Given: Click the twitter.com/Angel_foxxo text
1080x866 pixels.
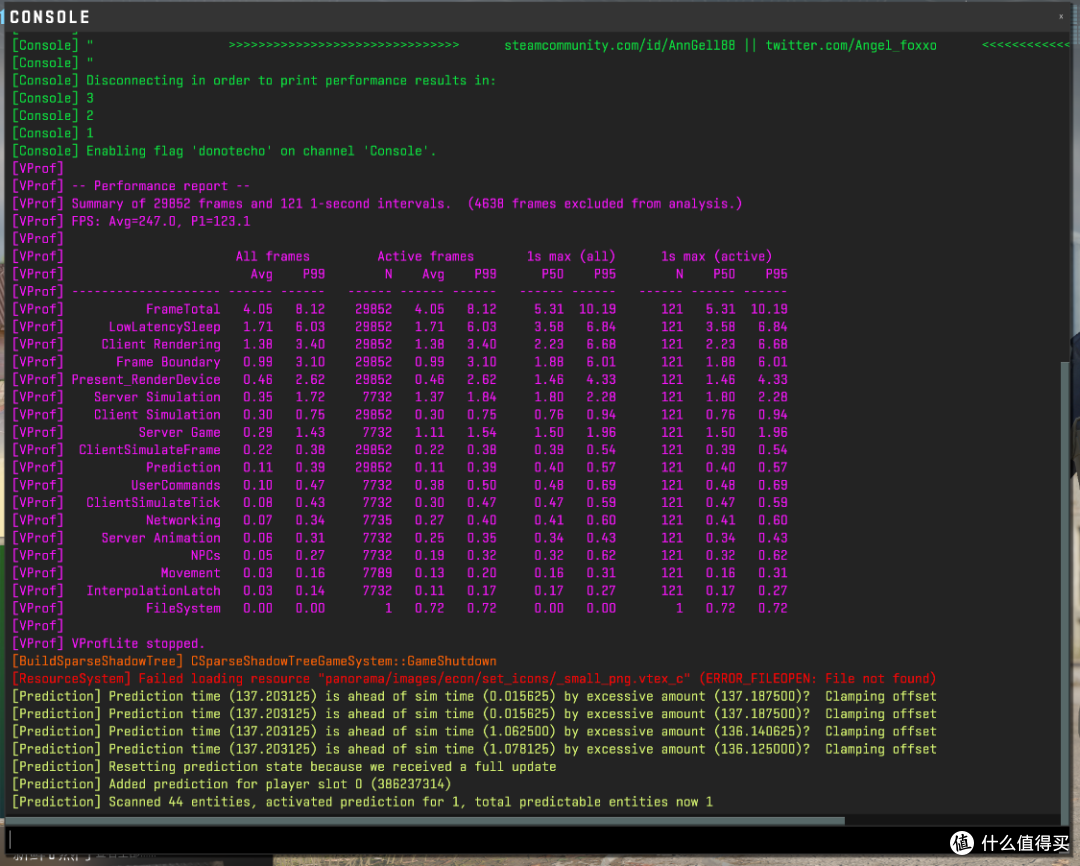Looking at the screenshot, I should pos(851,45).
